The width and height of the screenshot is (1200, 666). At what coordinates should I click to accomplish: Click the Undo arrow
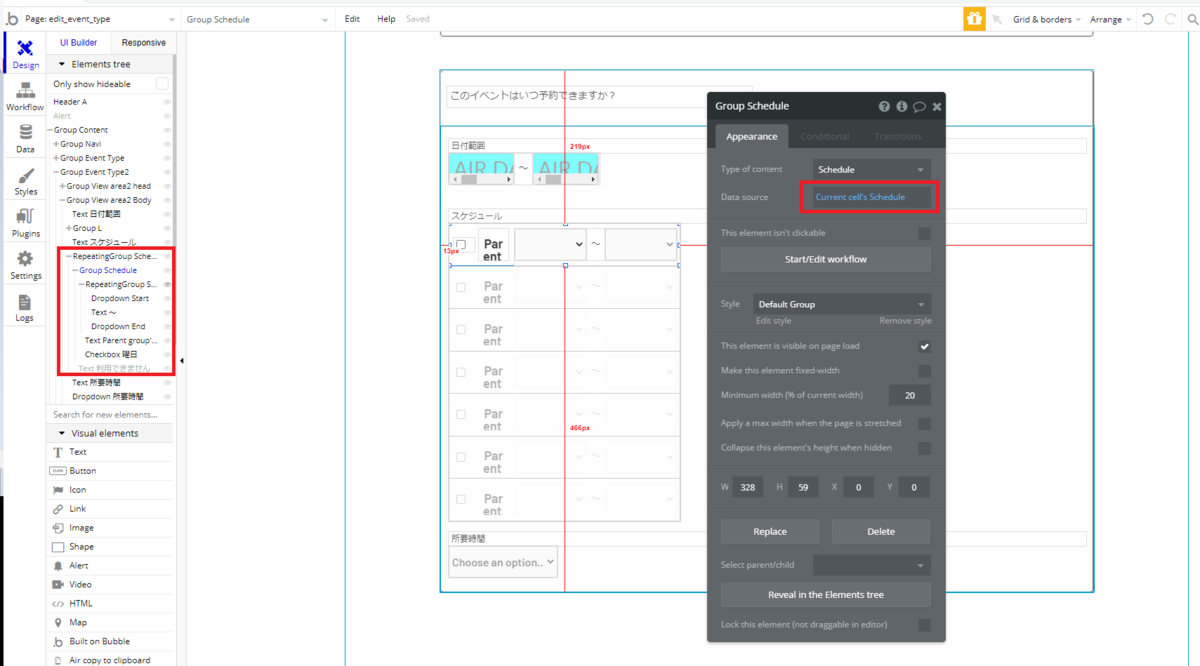click(x=1147, y=19)
